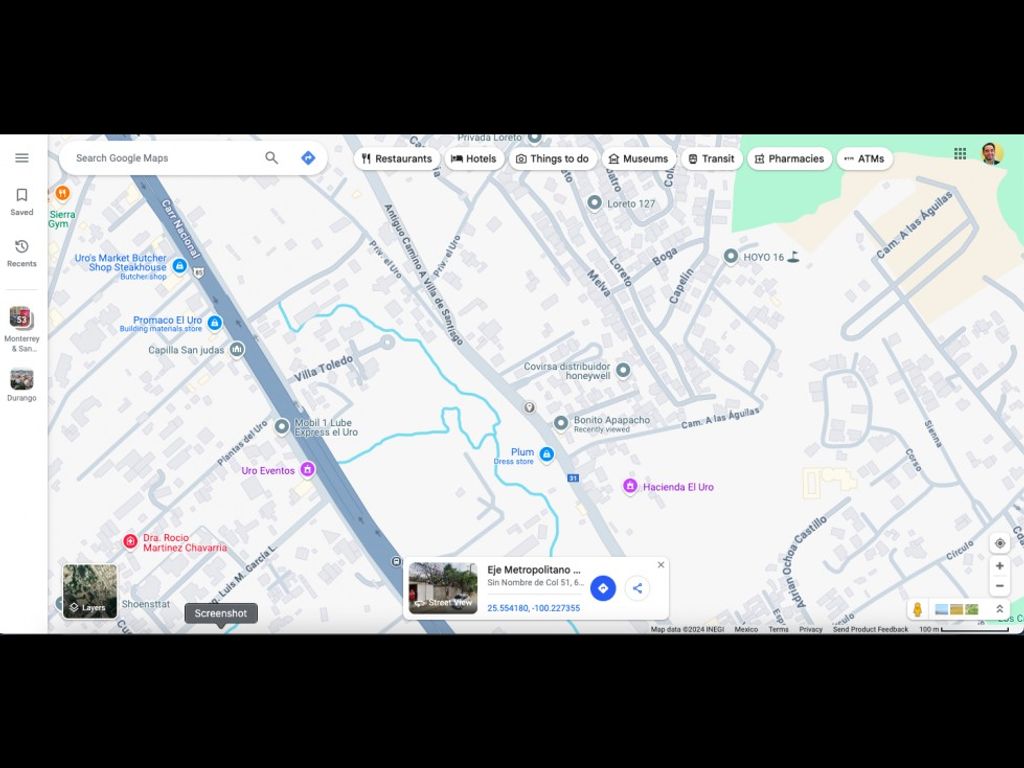1024x768 pixels.
Task: Open Street View thumbnail in location card
Action: [x=443, y=588]
